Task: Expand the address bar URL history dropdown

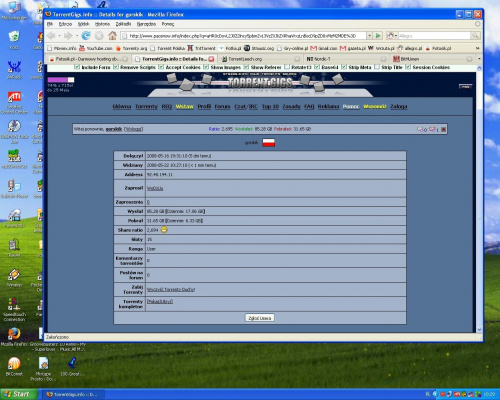Action: click(x=369, y=35)
